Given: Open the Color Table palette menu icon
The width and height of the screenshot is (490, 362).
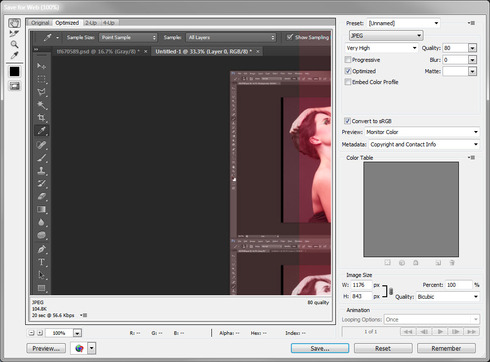Looking at the screenshot, I should click(x=471, y=157).
